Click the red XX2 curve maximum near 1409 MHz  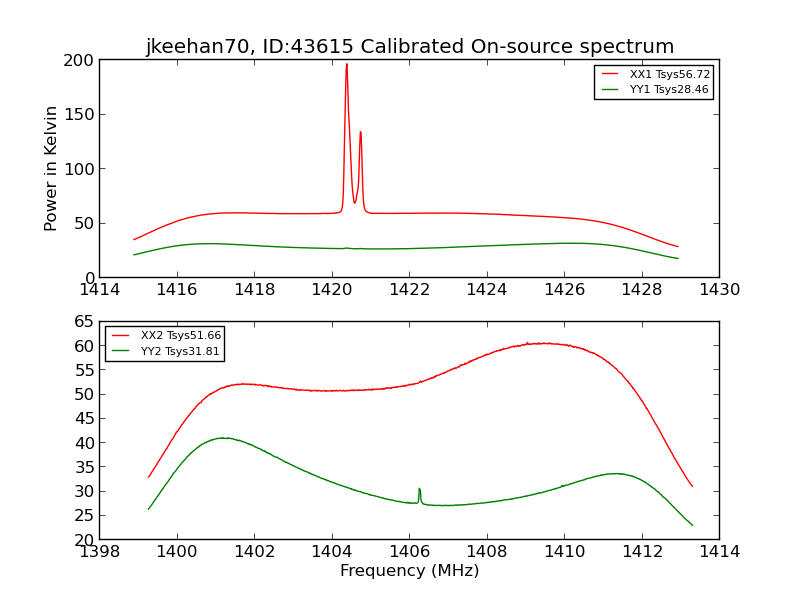coord(541,343)
